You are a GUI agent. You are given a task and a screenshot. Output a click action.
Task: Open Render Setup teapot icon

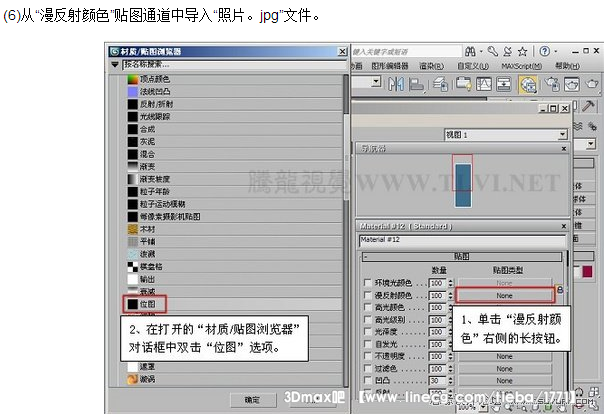(x=553, y=84)
